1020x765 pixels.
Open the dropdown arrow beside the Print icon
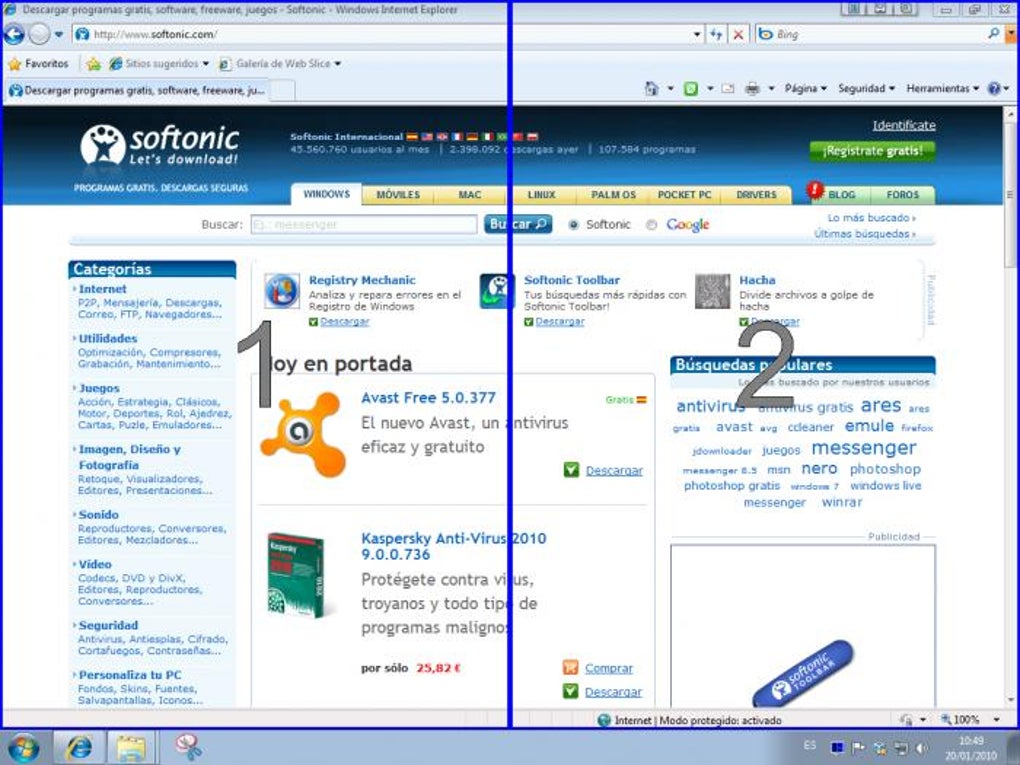click(x=771, y=88)
